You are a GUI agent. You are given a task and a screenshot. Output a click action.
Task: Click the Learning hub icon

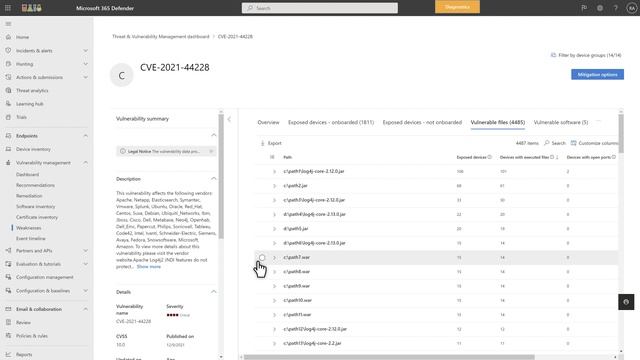tap(8, 104)
